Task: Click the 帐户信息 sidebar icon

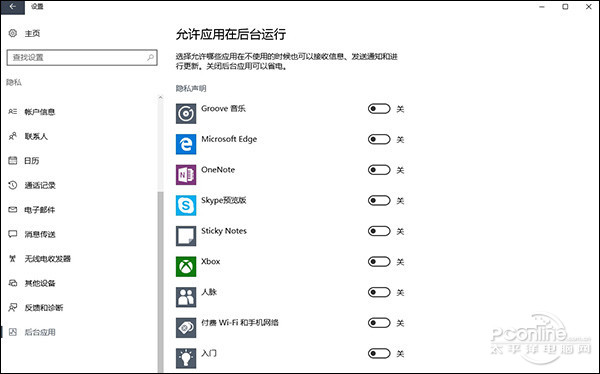Action: click(13, 112)
